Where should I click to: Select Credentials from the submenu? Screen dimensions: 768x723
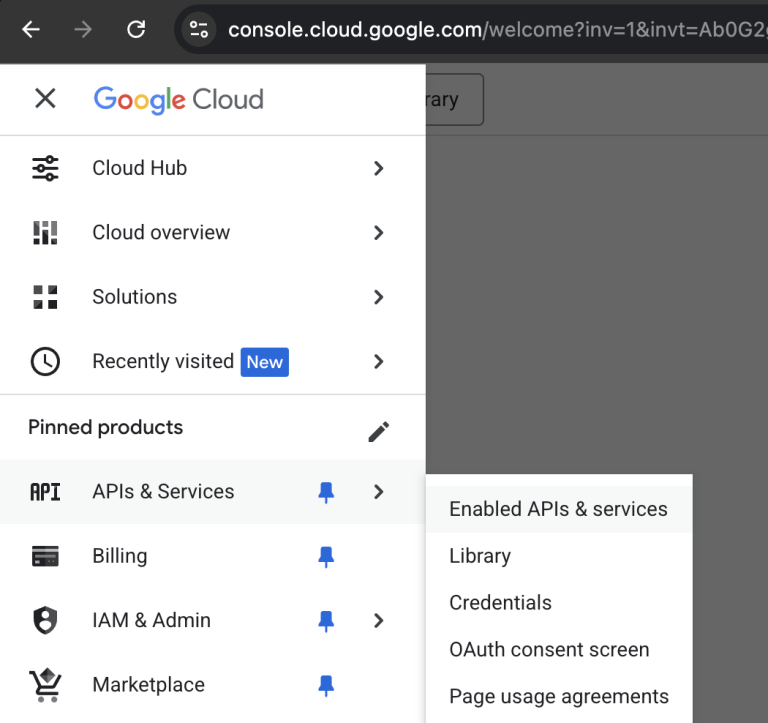point(500,603)
